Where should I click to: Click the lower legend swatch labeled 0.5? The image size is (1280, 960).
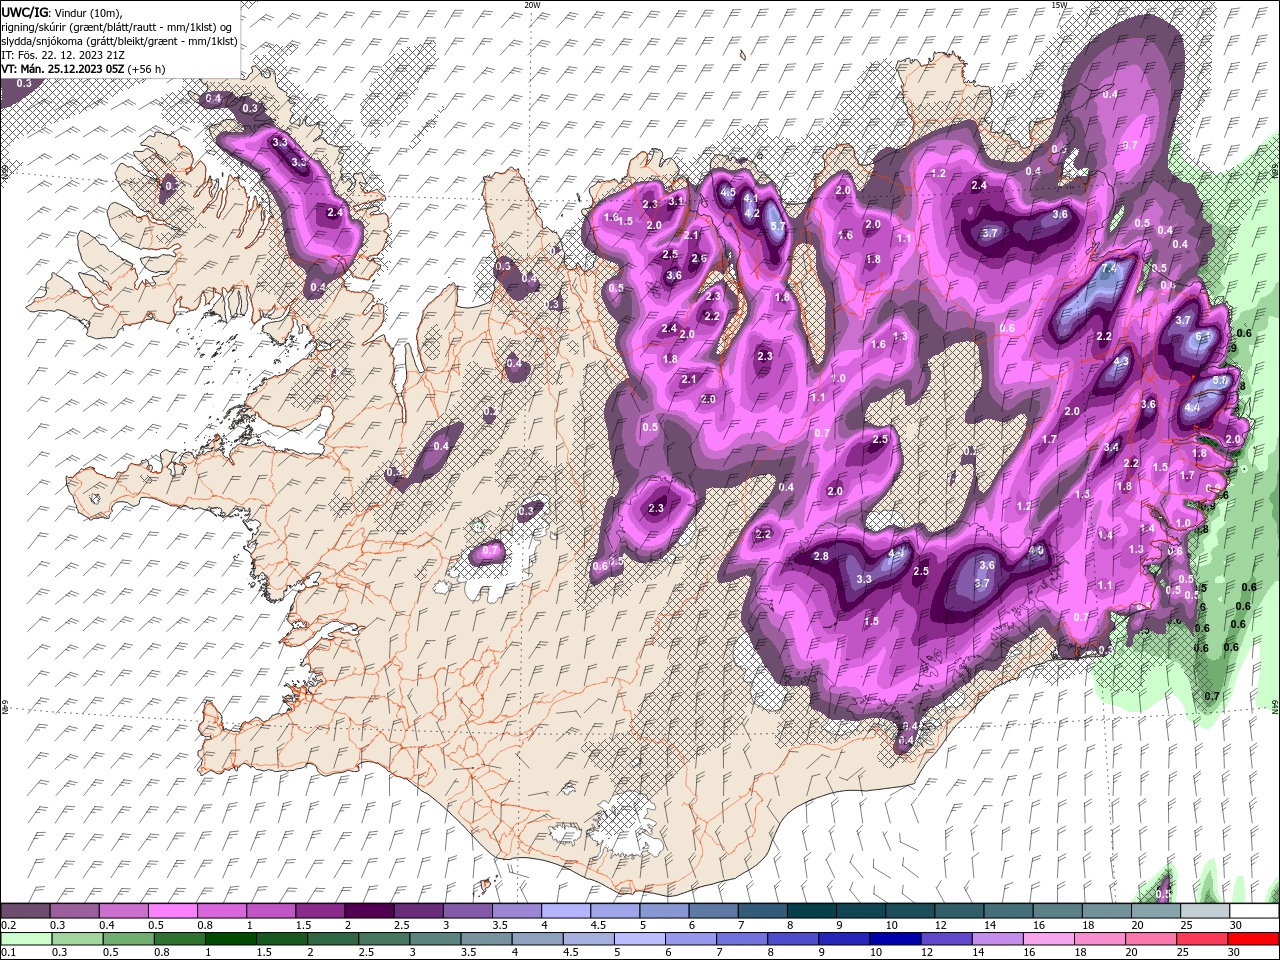tap(127, 939)
